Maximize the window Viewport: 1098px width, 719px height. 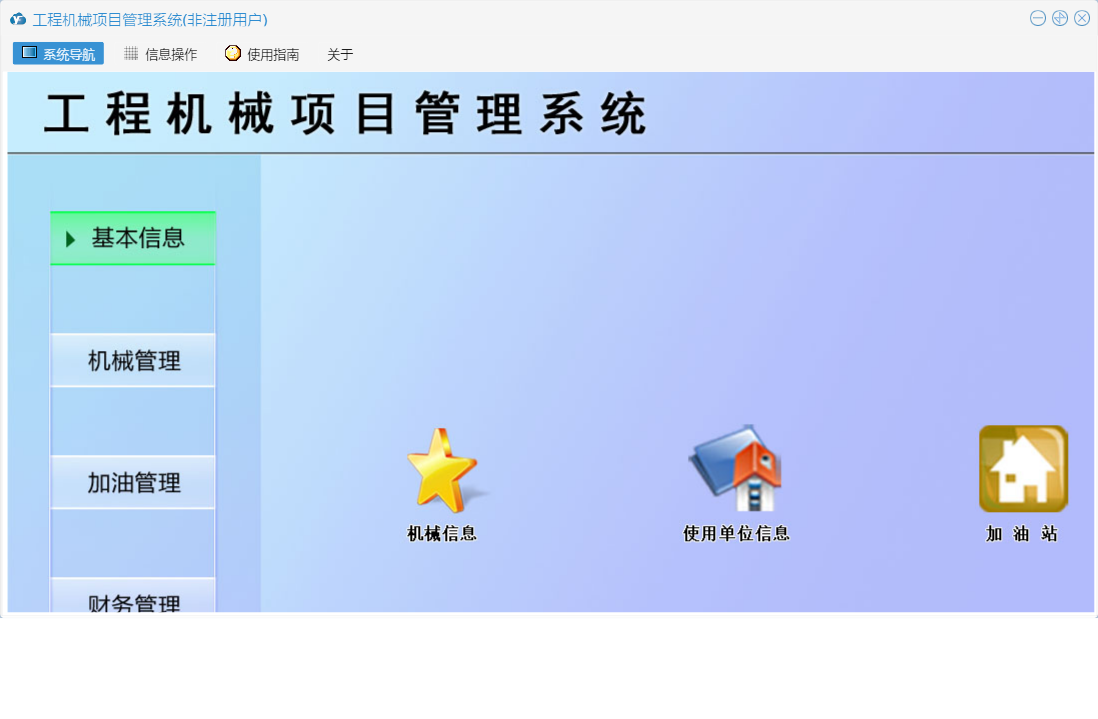(1060, 19)
